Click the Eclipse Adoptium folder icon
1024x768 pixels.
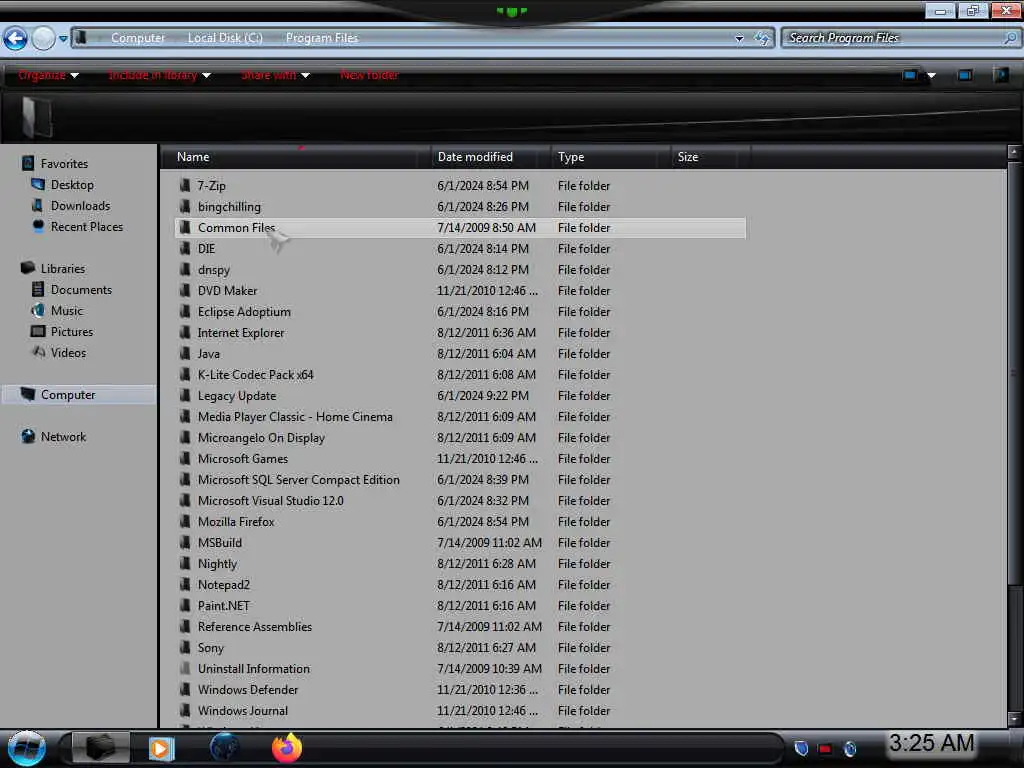(185, 312)
